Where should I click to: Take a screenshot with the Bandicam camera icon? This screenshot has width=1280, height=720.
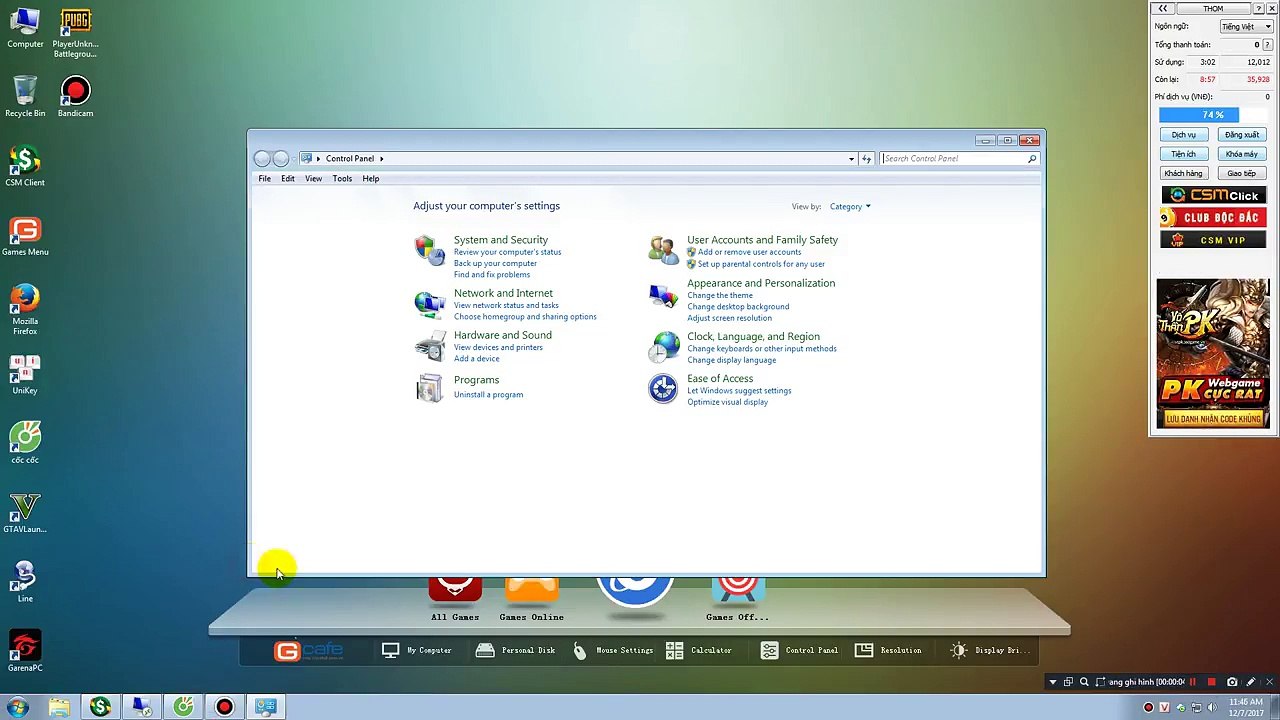pyautogui.click(x=1232, y=682)
